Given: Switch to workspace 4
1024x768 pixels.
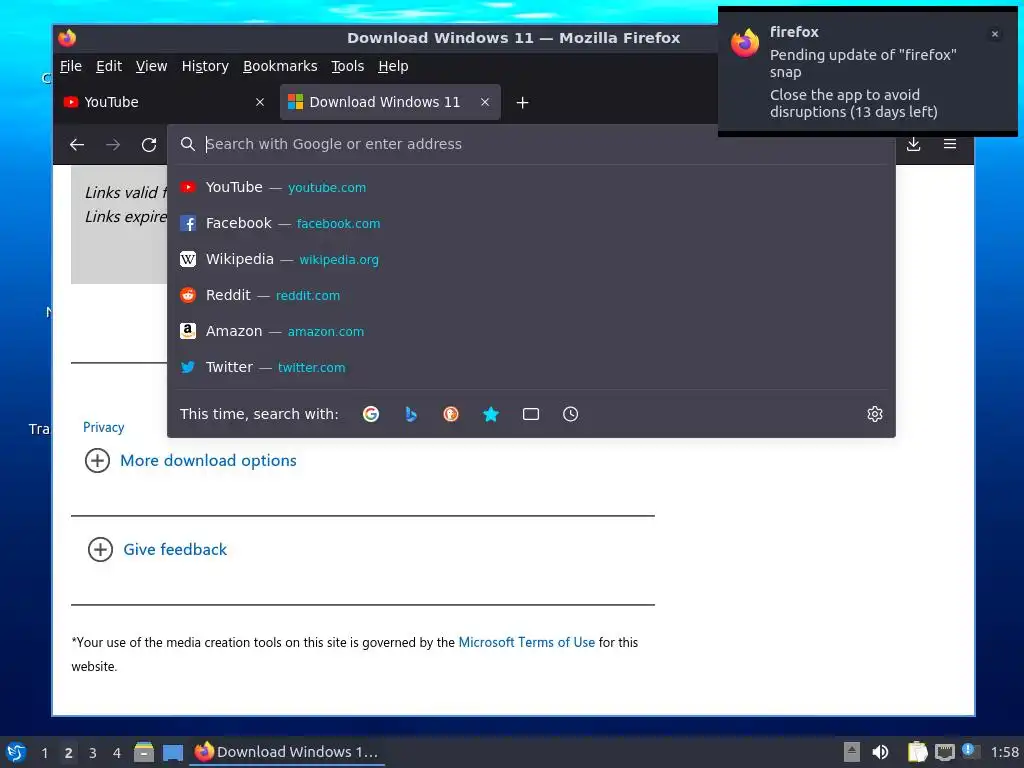Looking at the screenshot, I should 117,753.
